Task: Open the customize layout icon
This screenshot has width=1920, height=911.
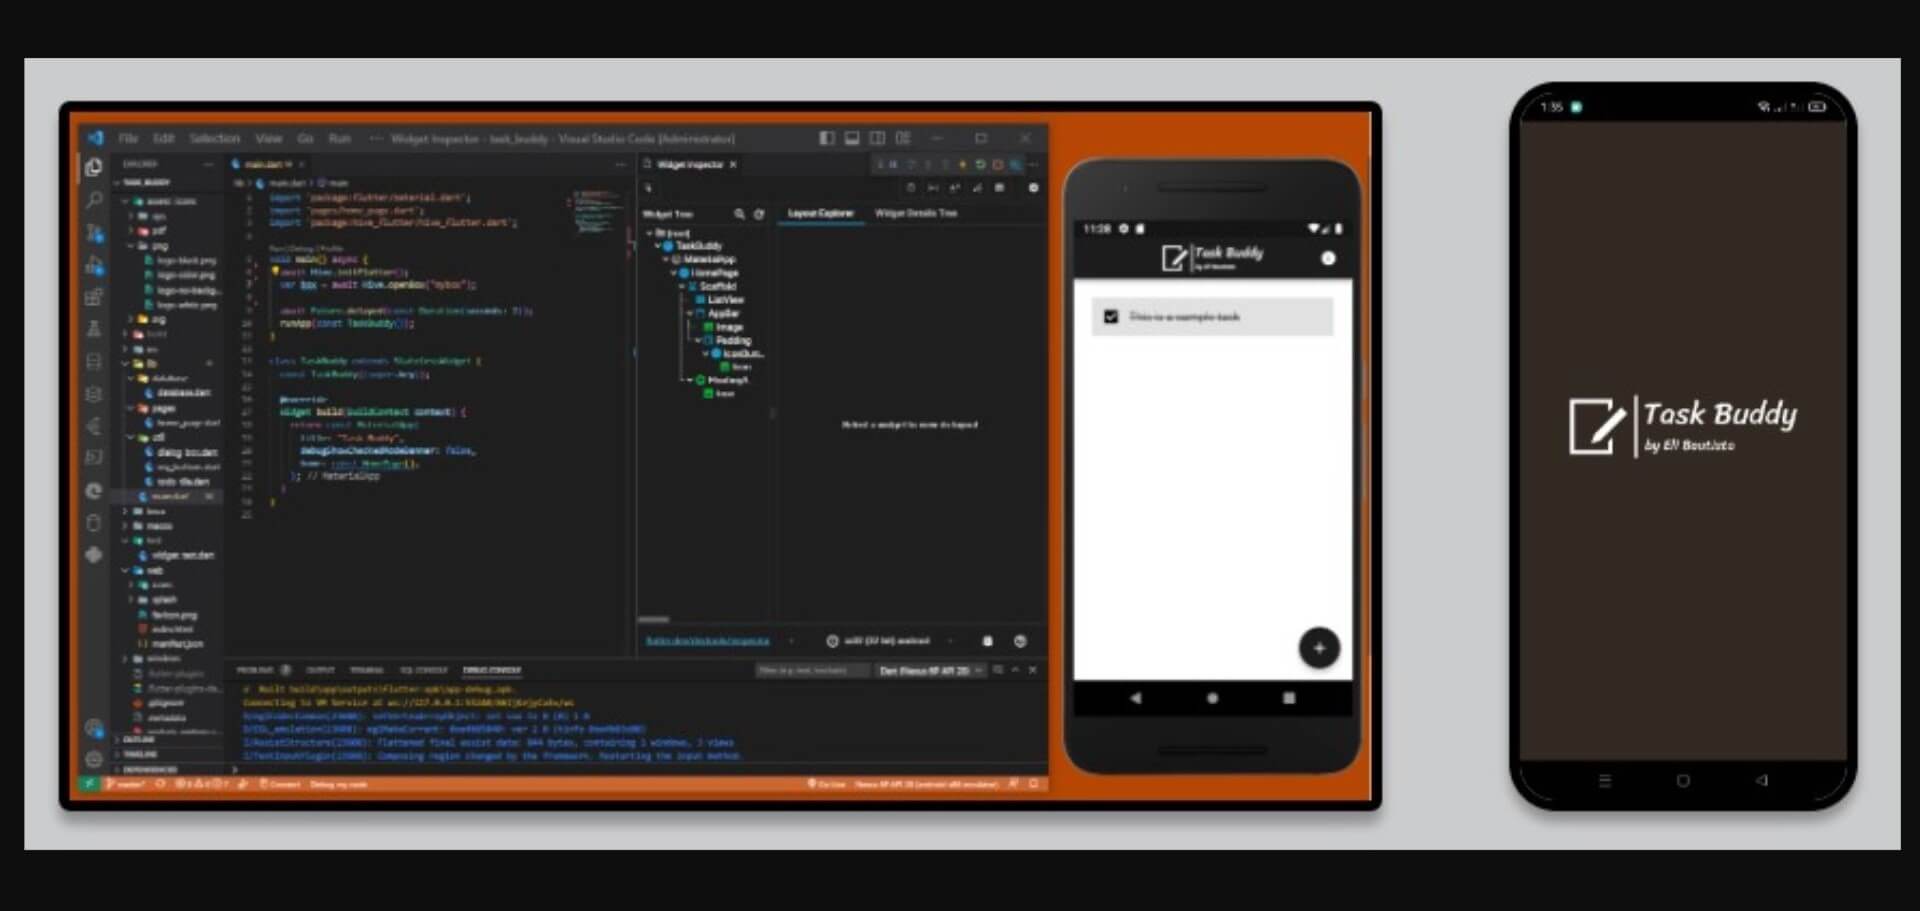Action: [903, 138]
